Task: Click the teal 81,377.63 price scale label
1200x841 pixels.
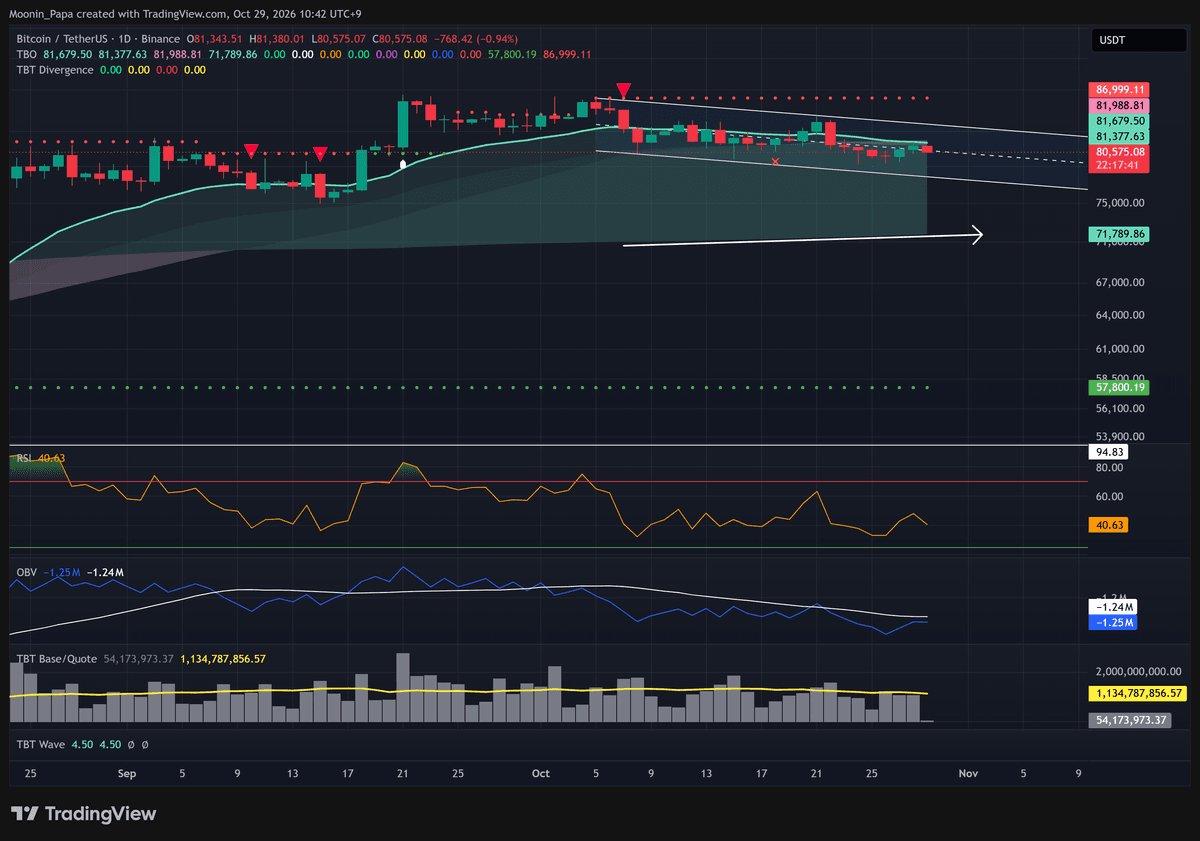Action: [1120, 136]
